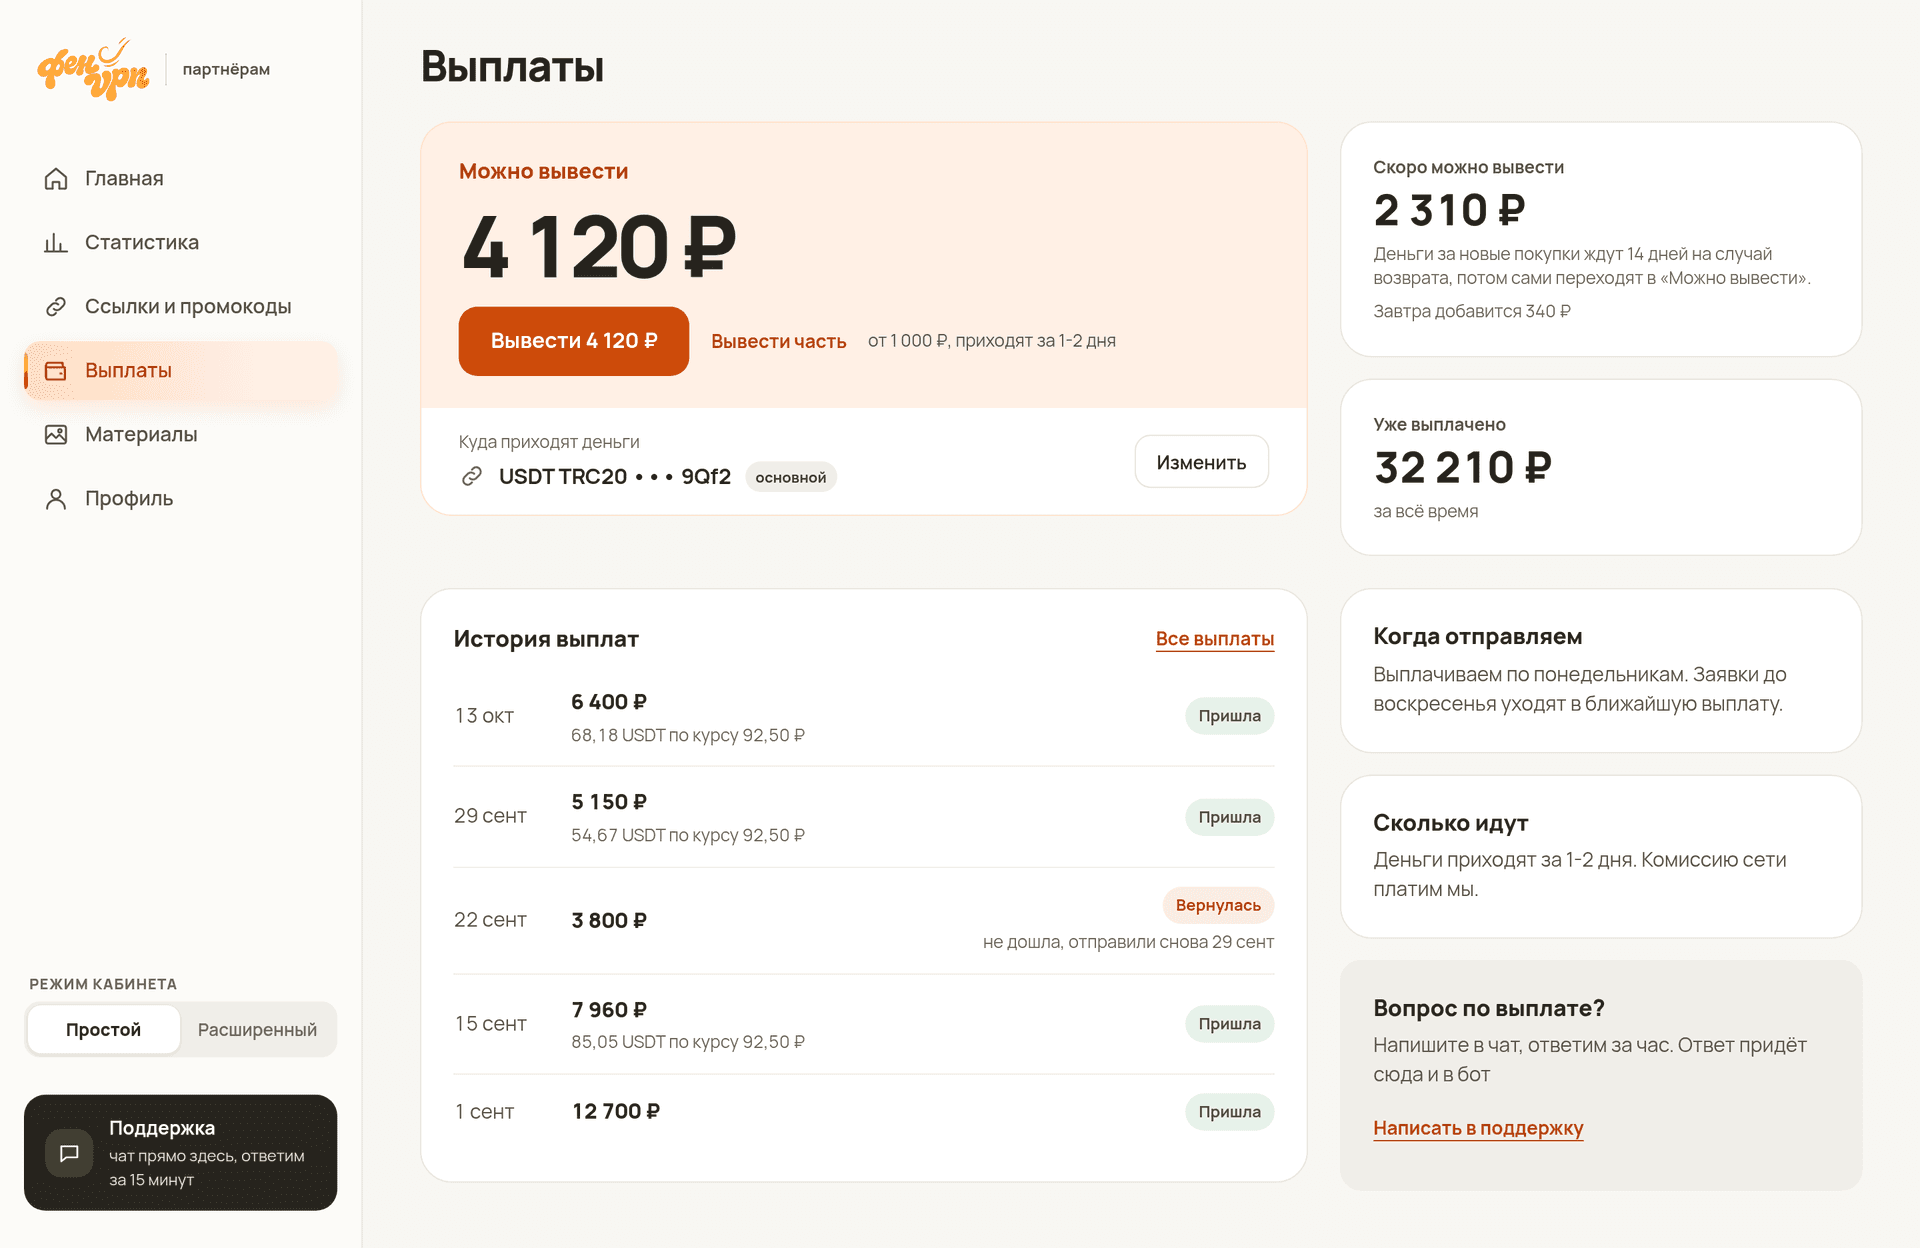Open the Поддержка chat card
This screenshot has width=1920, height=1248.
(181, 1153)
